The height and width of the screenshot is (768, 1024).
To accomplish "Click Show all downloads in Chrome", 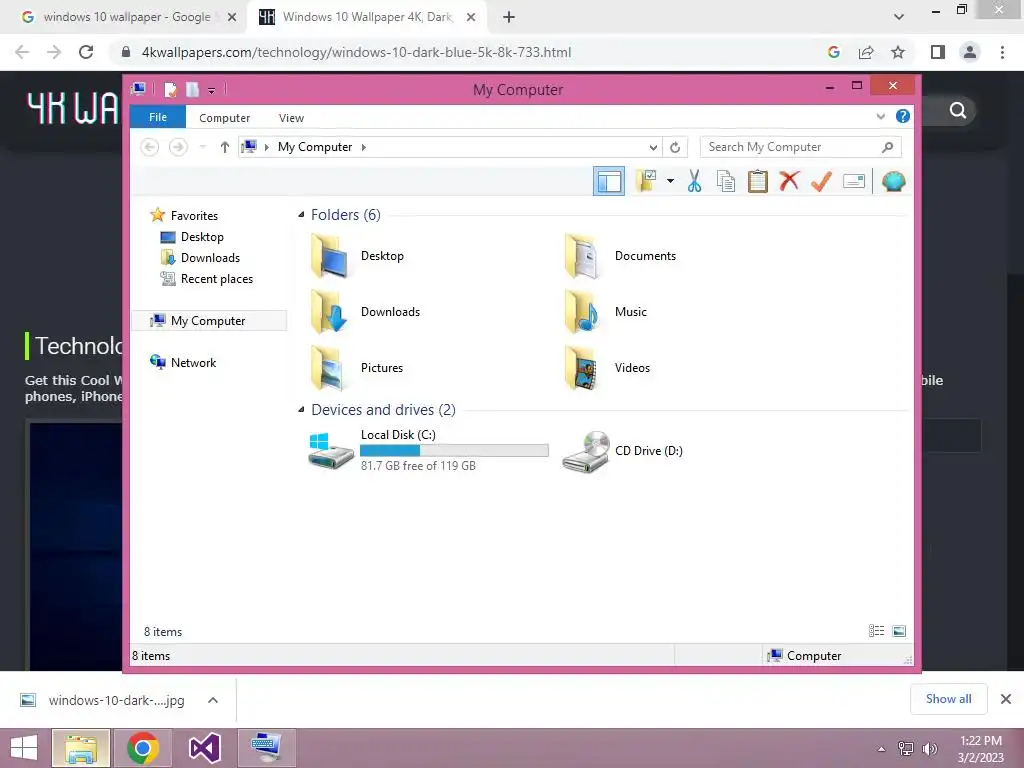I will click(948, 699).
